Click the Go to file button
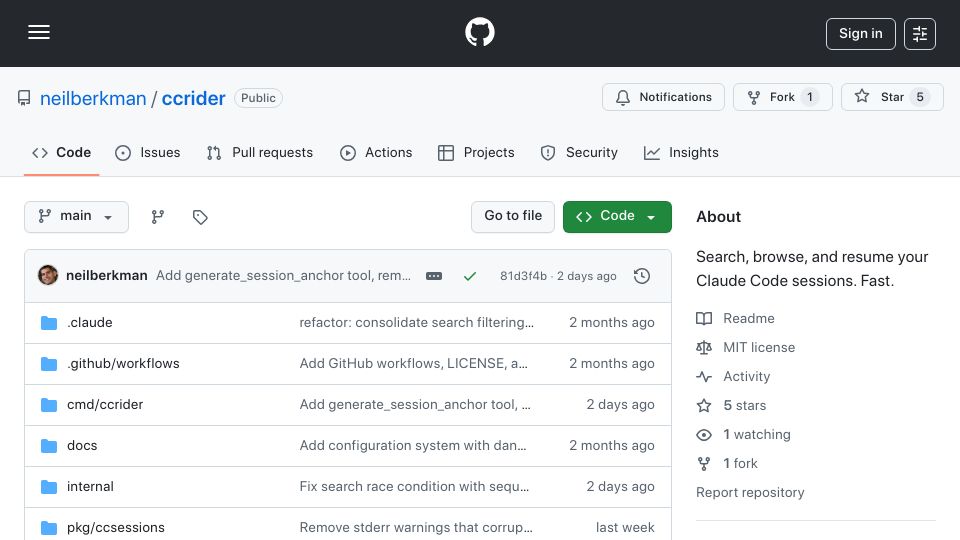Screen dimensions: 960x540 pos(513,217)
